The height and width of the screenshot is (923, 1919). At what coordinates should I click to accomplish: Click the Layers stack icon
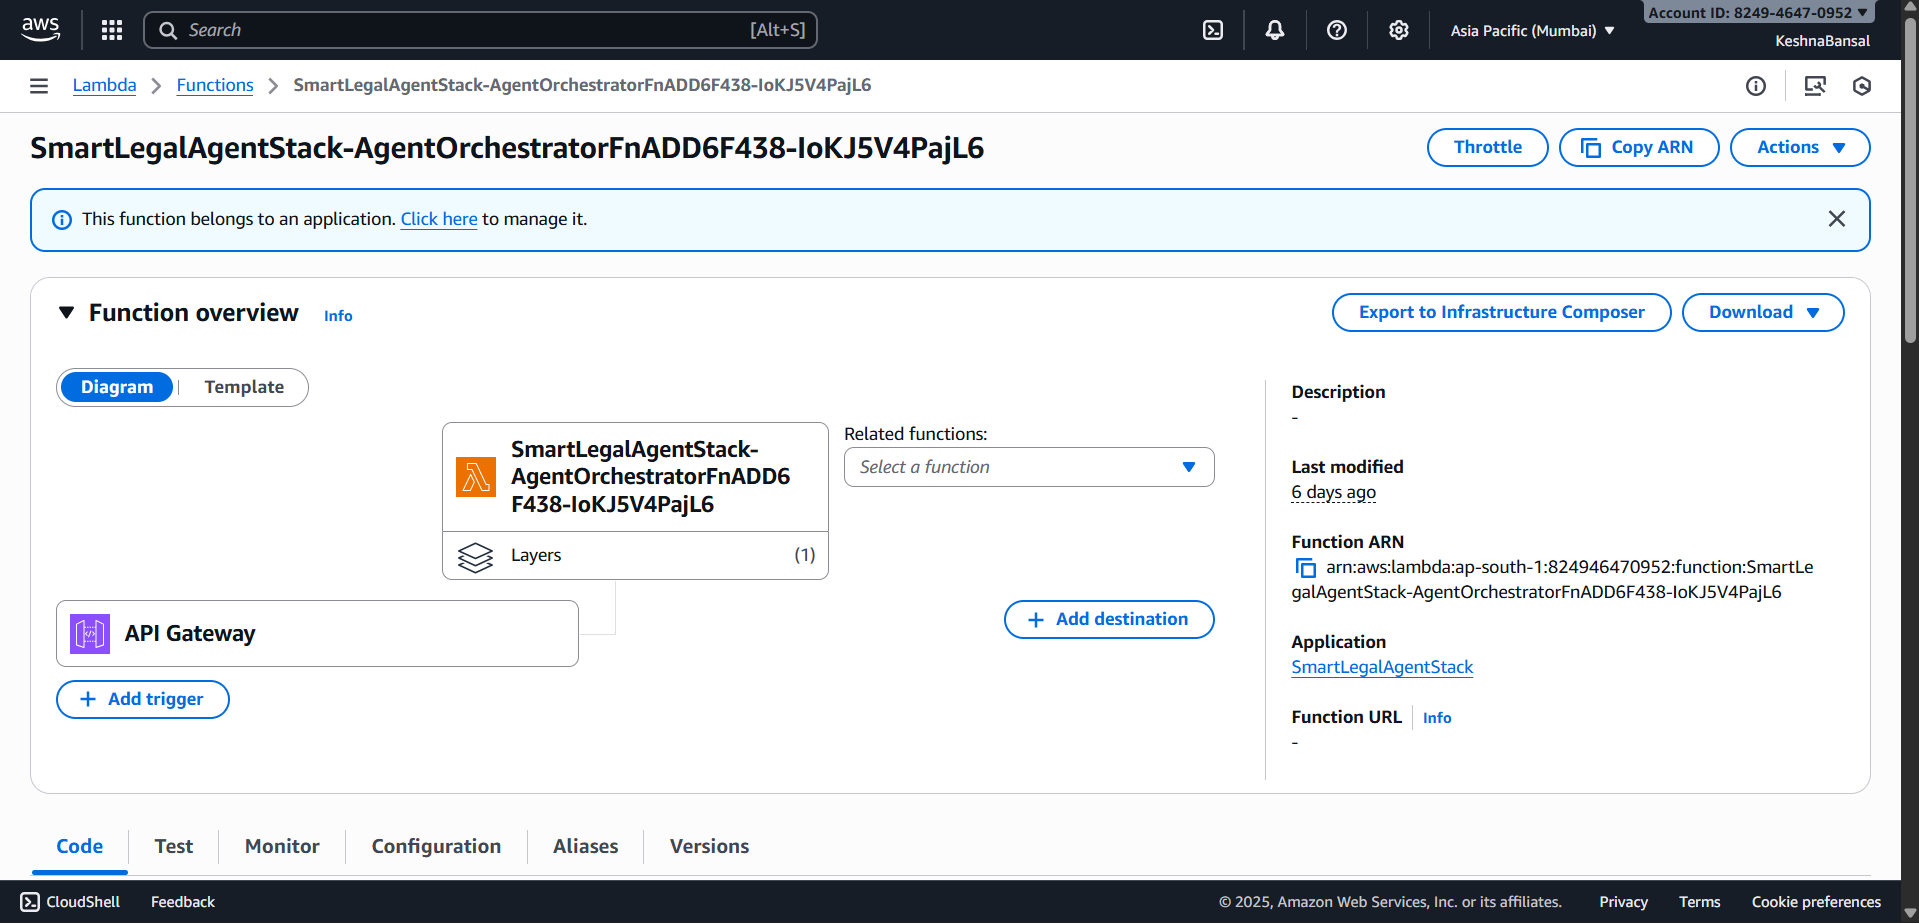pyautogui.click(x=476, y=557)
